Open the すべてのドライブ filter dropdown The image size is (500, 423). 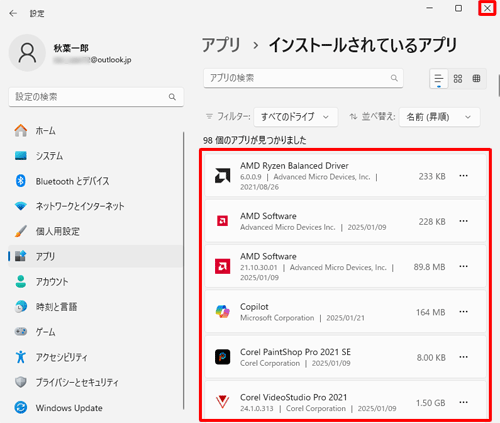pos(296,117)
